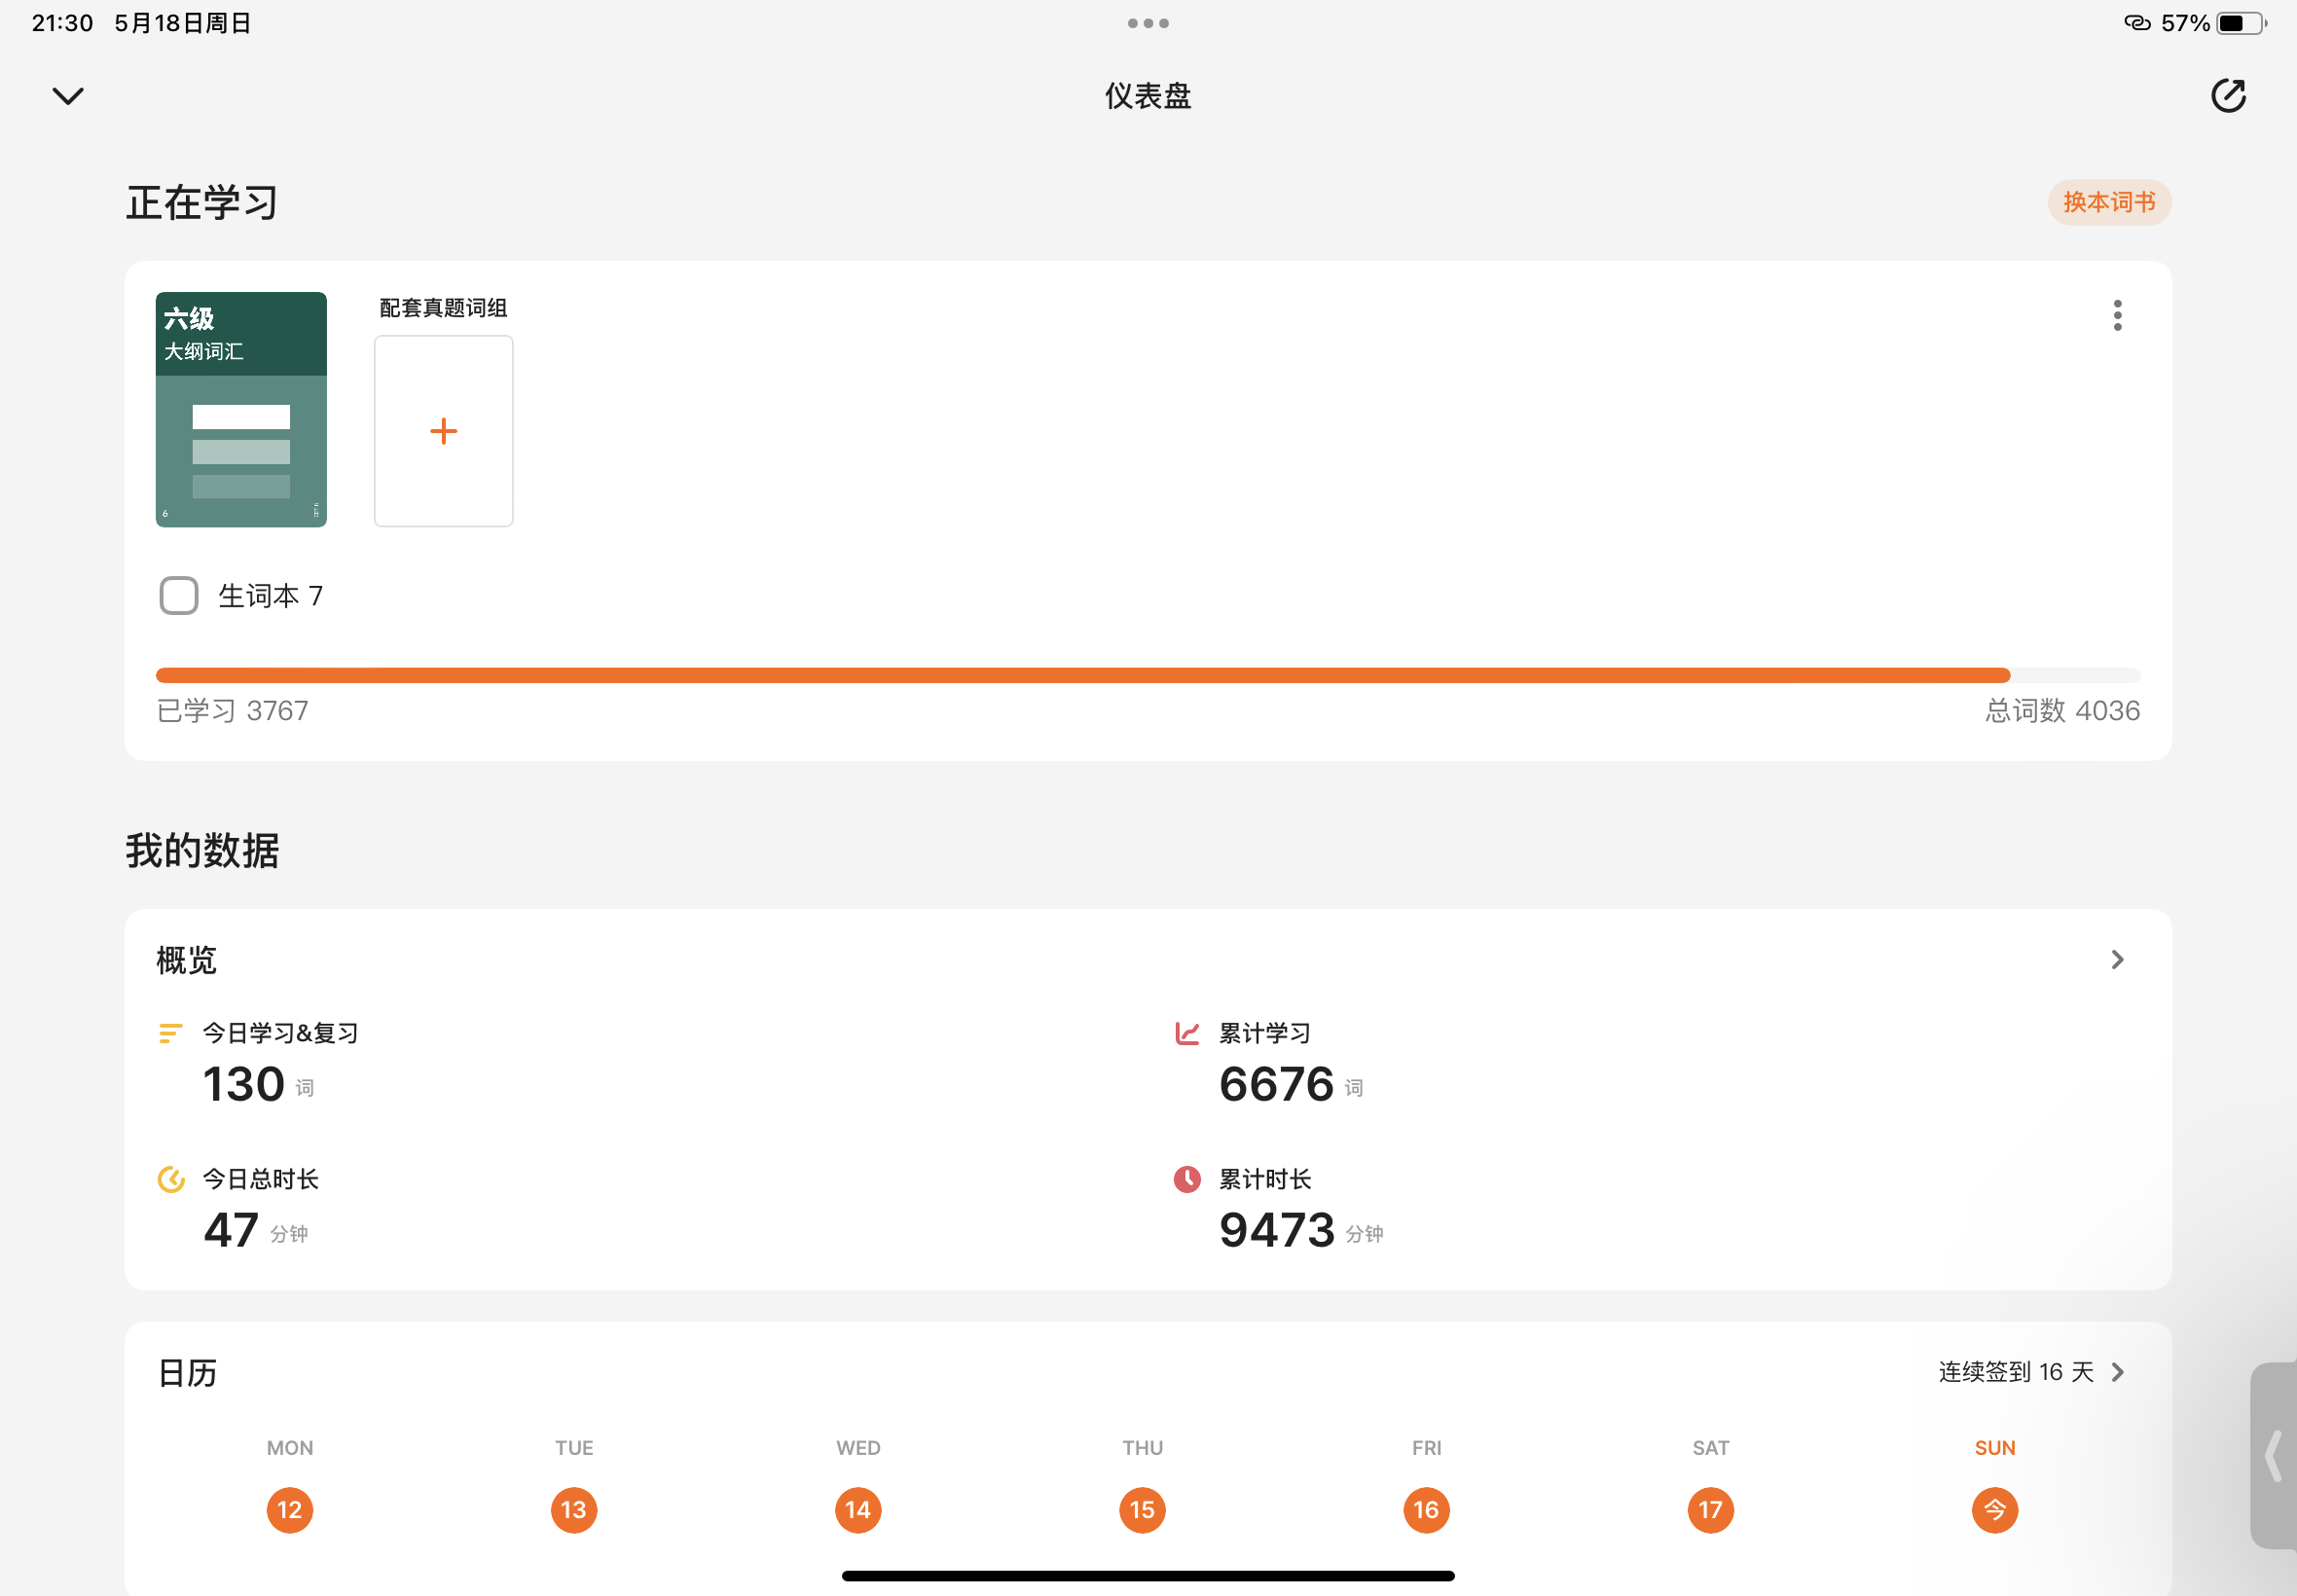This screenshot has height=1596, width=2297.
Task: Tap the three-dot multitasking menu at top
Action: coord(1148,23)
